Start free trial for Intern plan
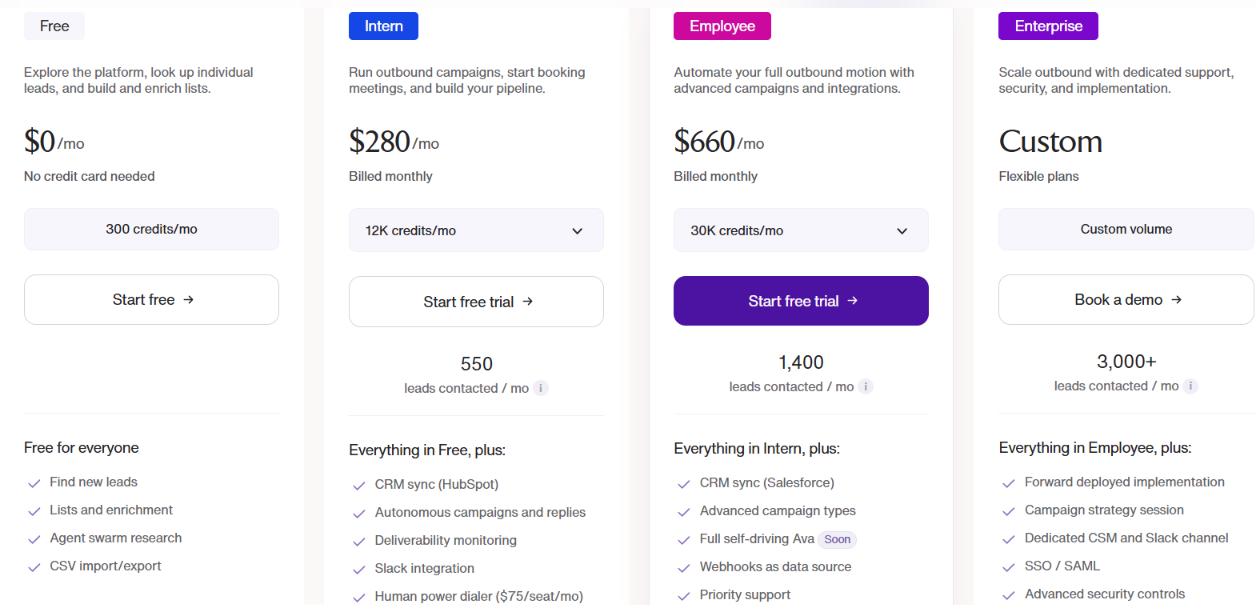The height and width of the screenshot is (605, 1256). [x=476, y=301]
